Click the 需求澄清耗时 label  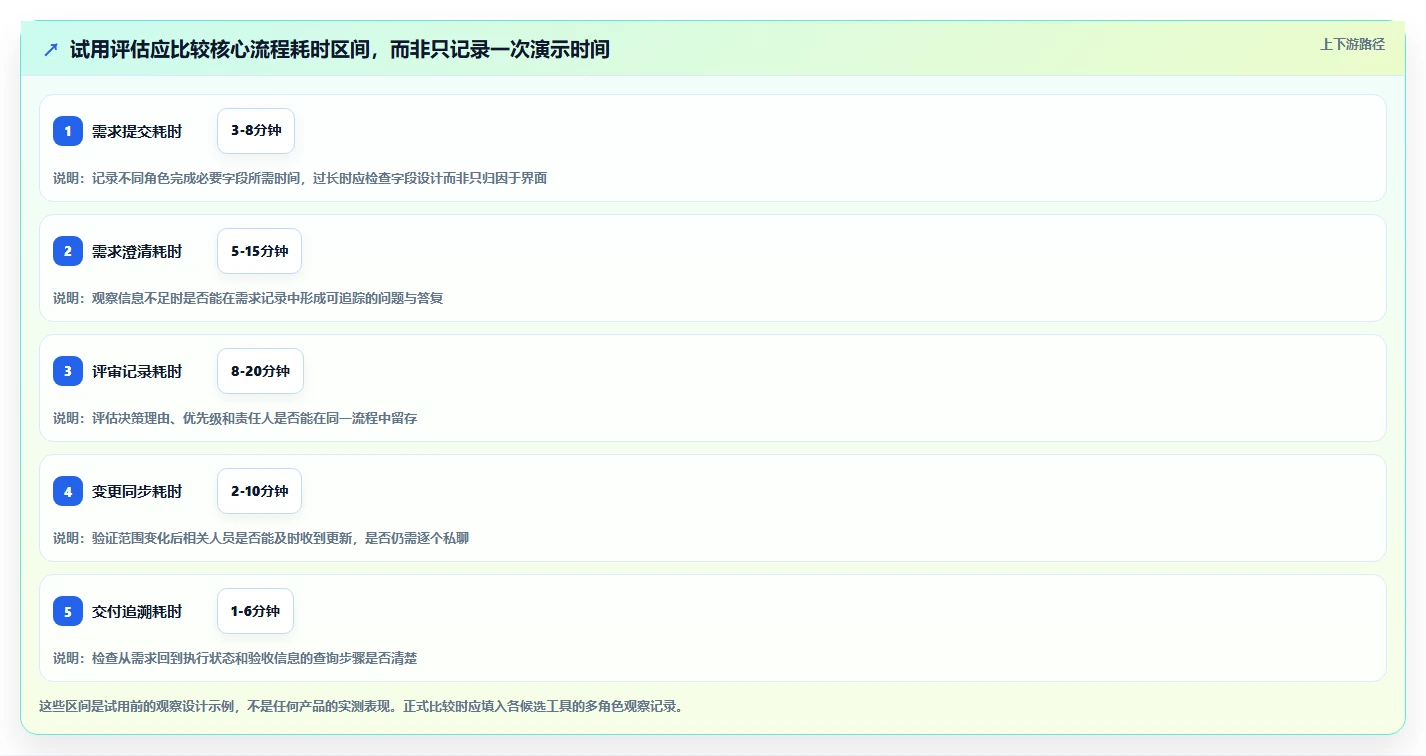point(137,251)
